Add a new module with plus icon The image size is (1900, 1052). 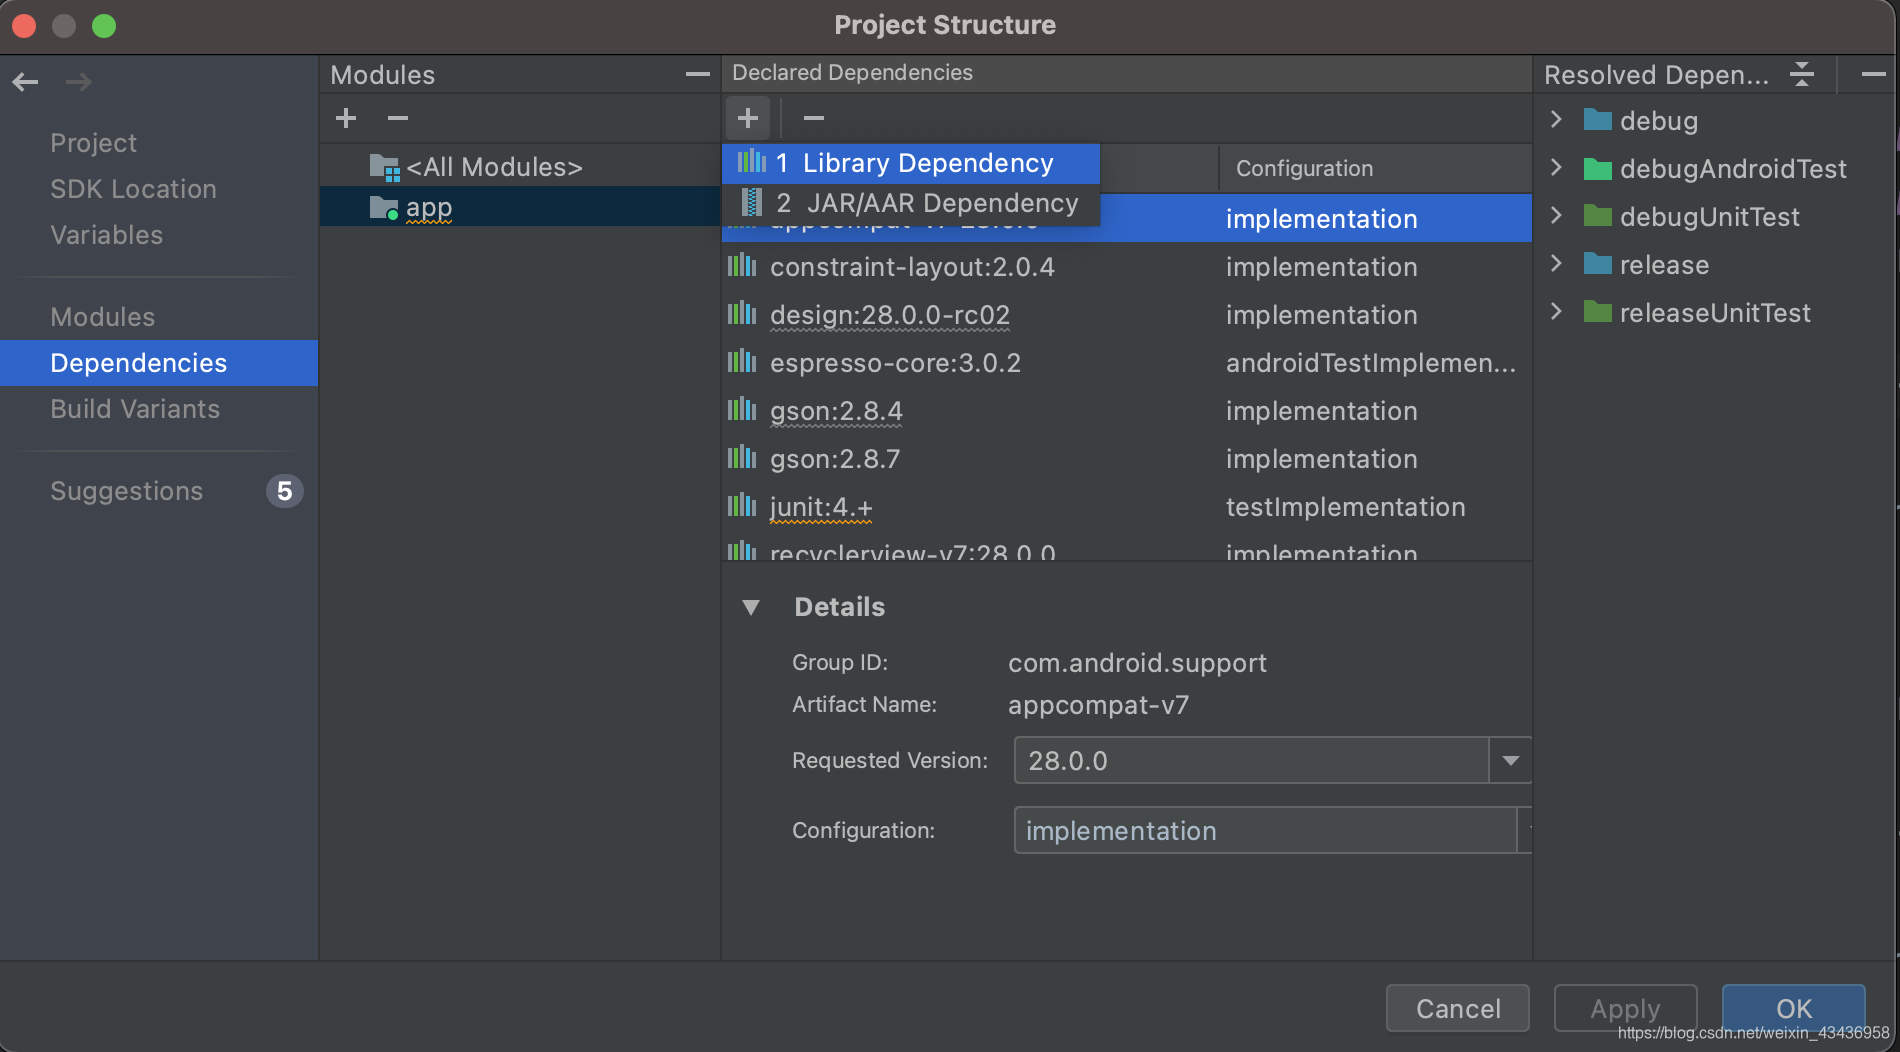pos(346,118)
